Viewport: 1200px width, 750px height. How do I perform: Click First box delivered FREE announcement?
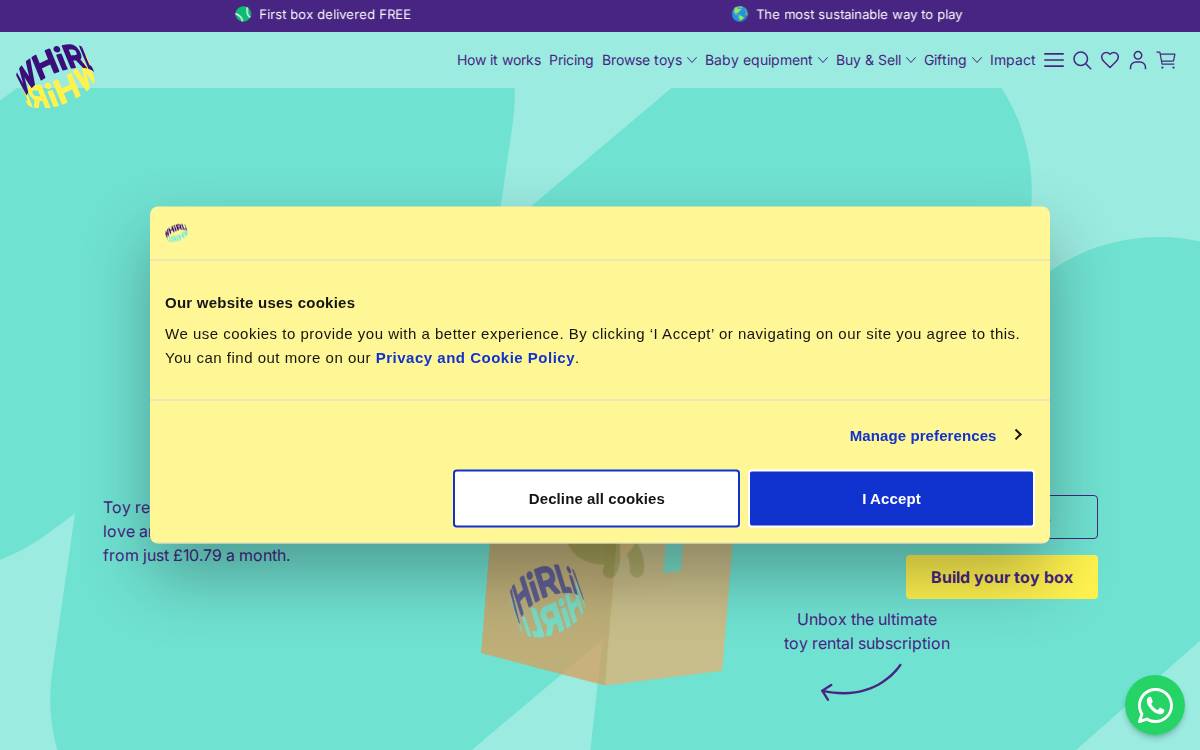pyautogui.click(x=323, y=14)
